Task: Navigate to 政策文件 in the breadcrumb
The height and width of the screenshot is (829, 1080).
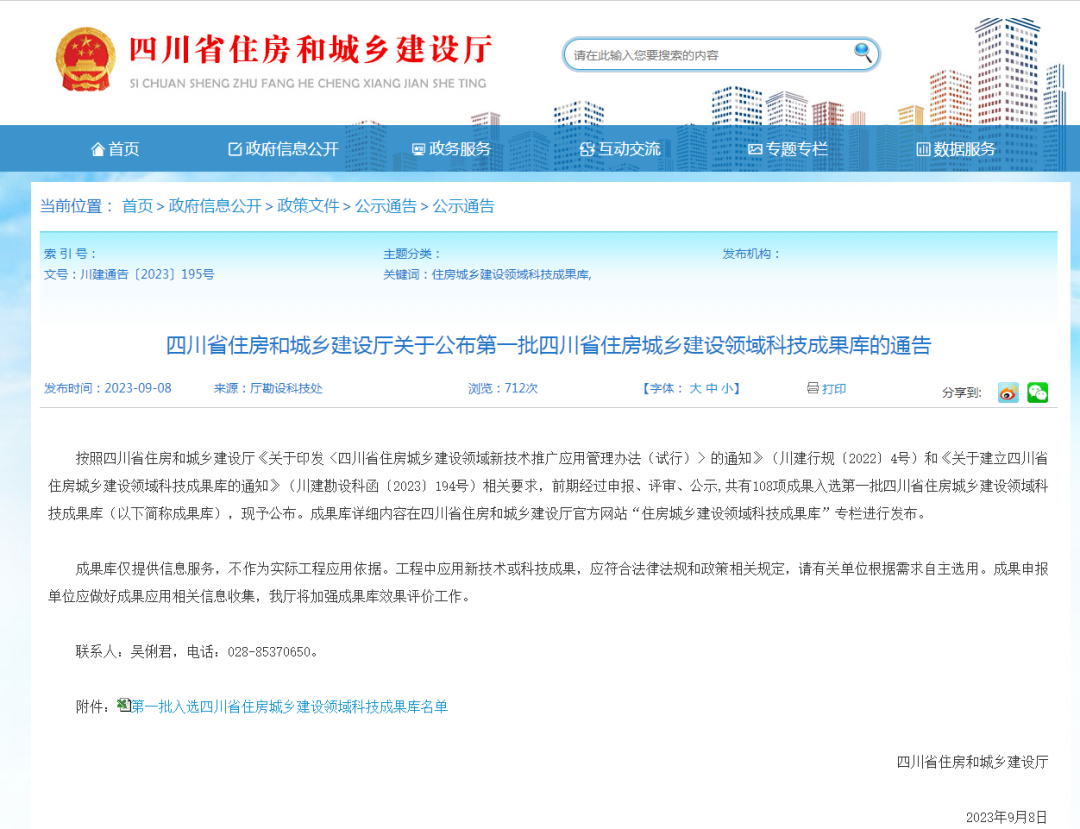Action: coord(306,207)
